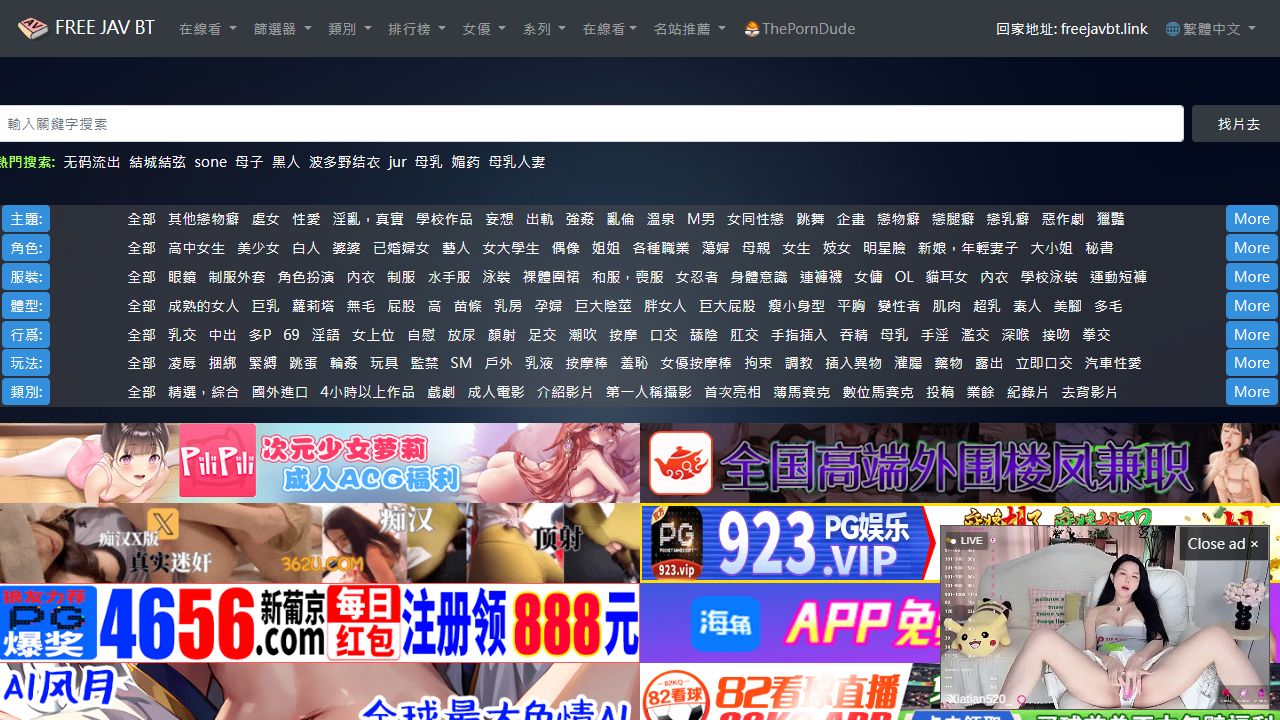Open the 類別 dropdown in the navbar
This screenshot has width=1280, height=720.
350,29
